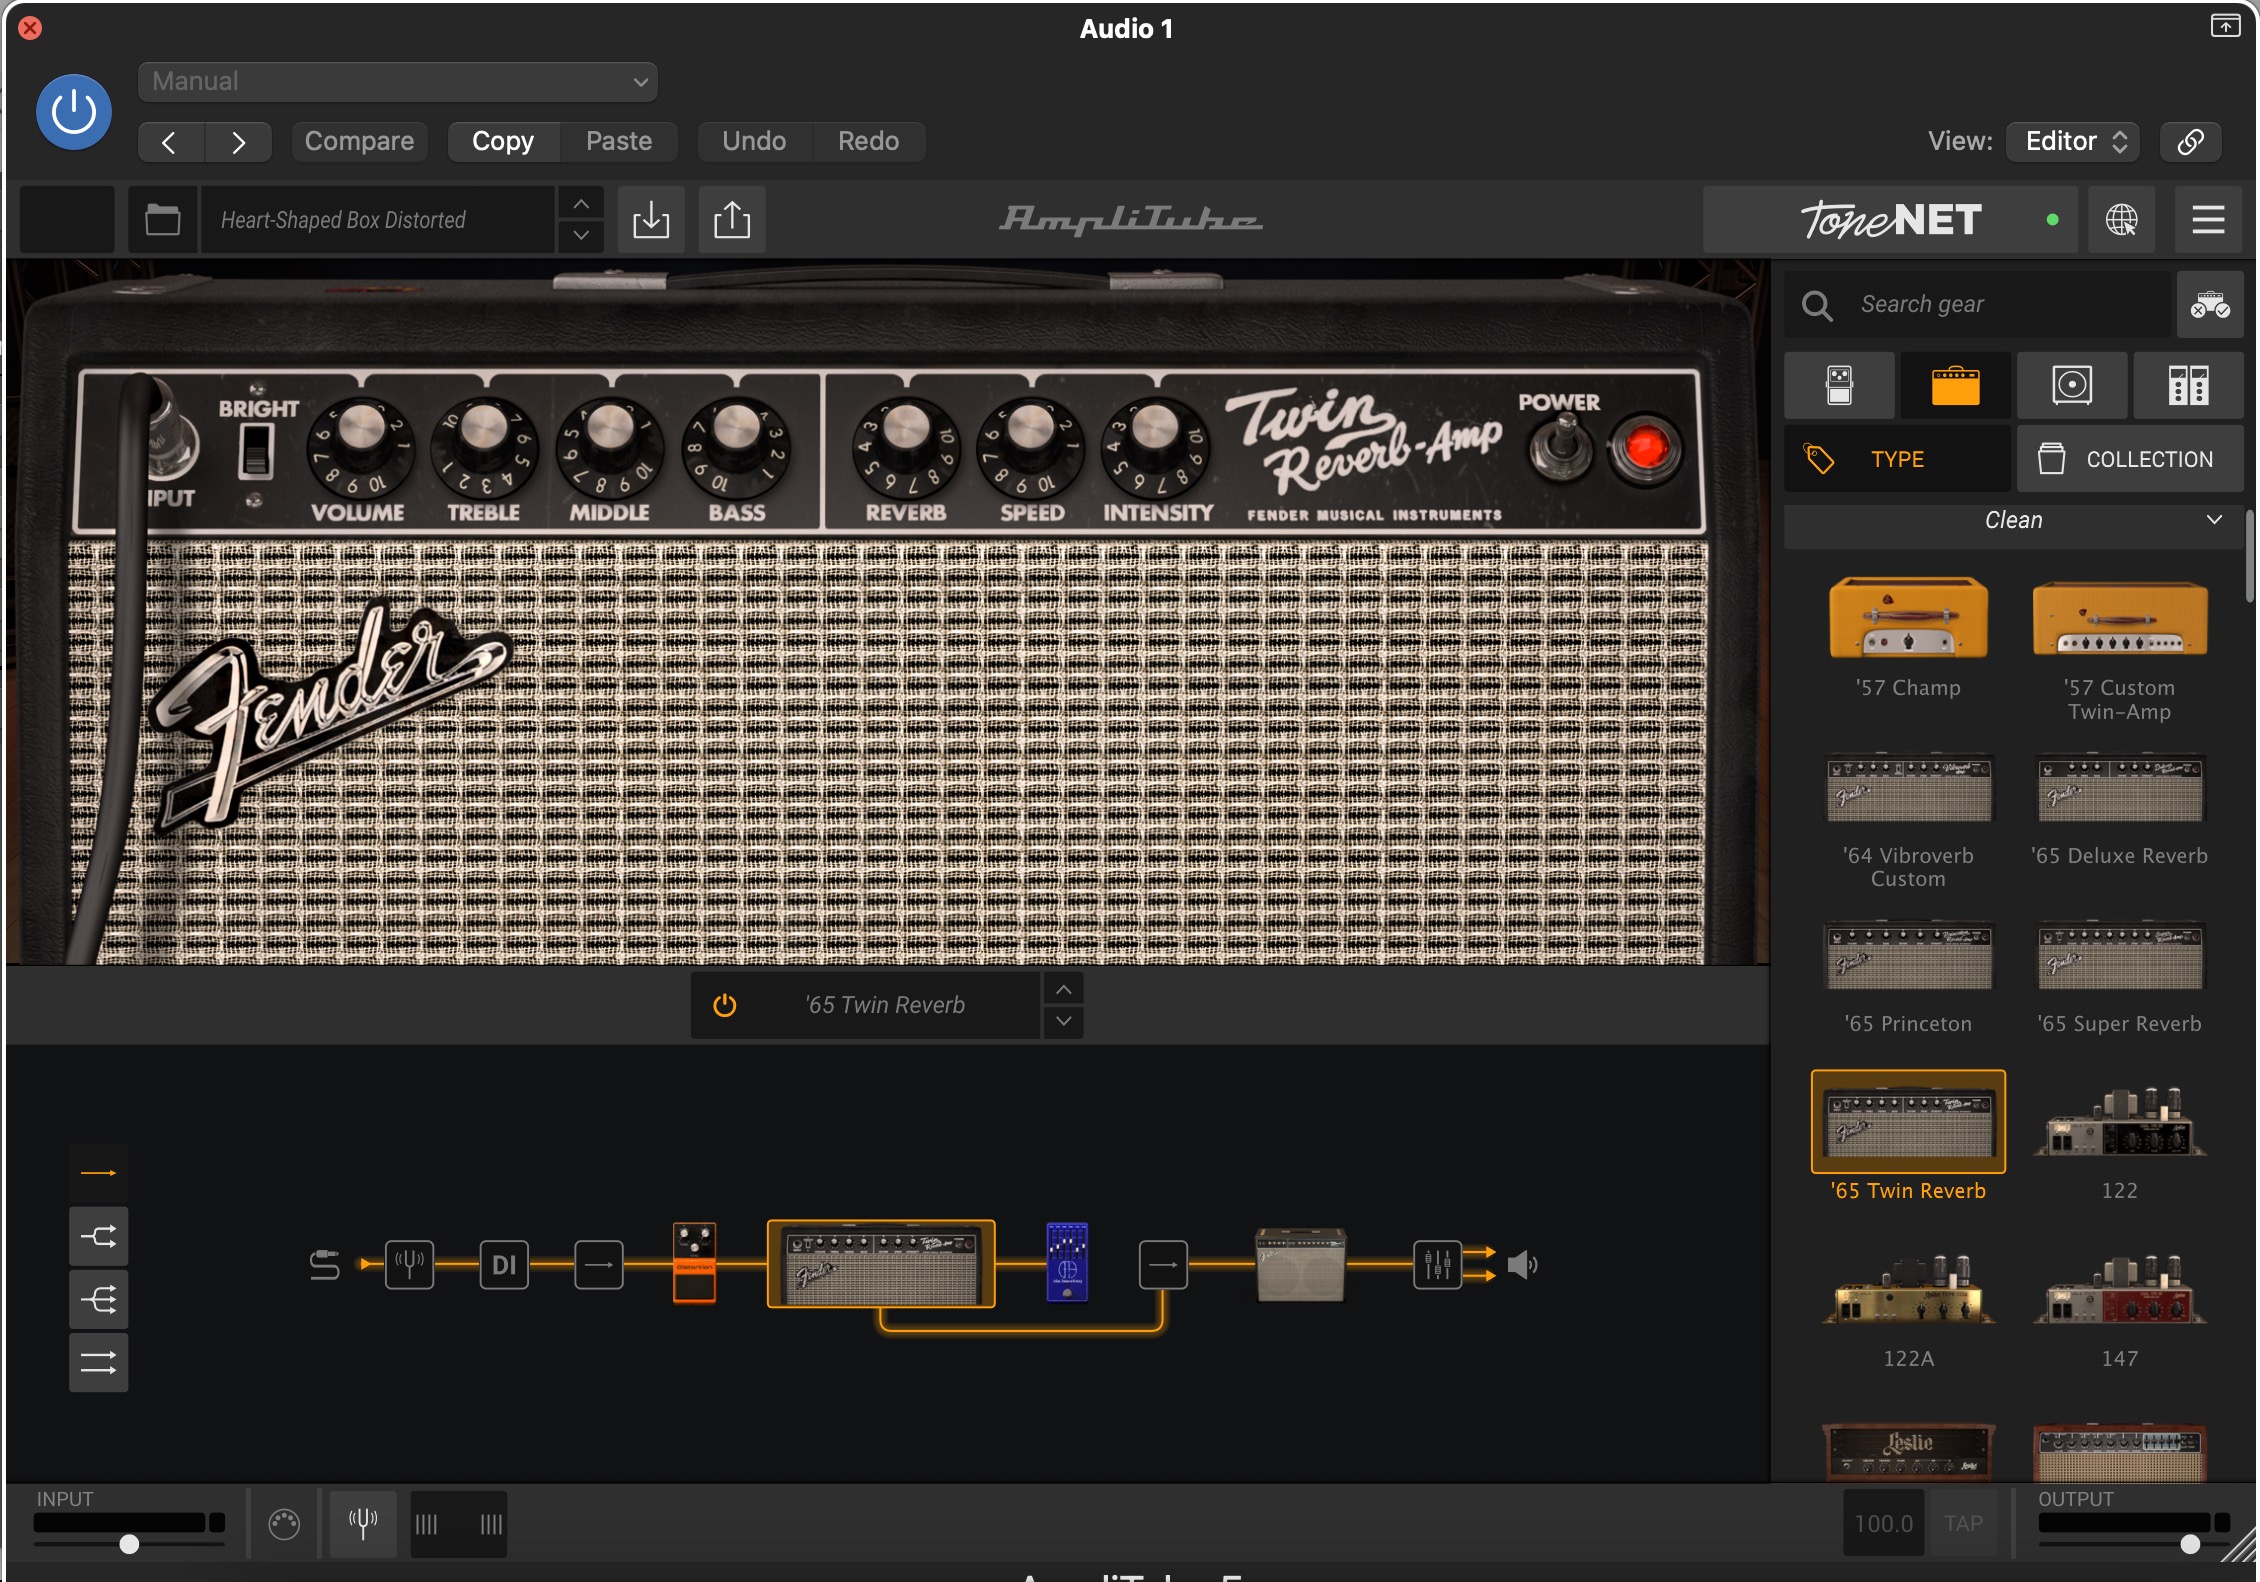Open the Custom Shop gear icon

point(2210,304)
